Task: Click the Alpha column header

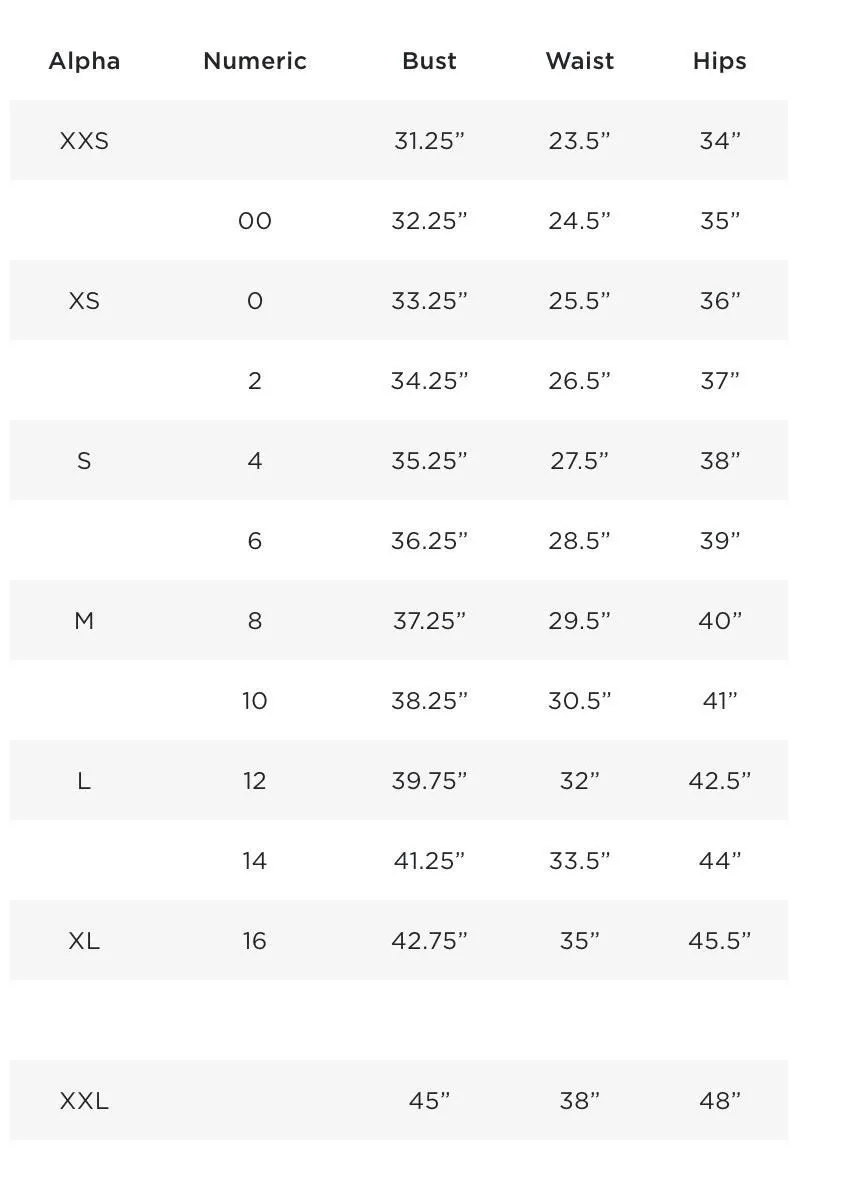Action: pyautogui.click(x=84, y=61)
